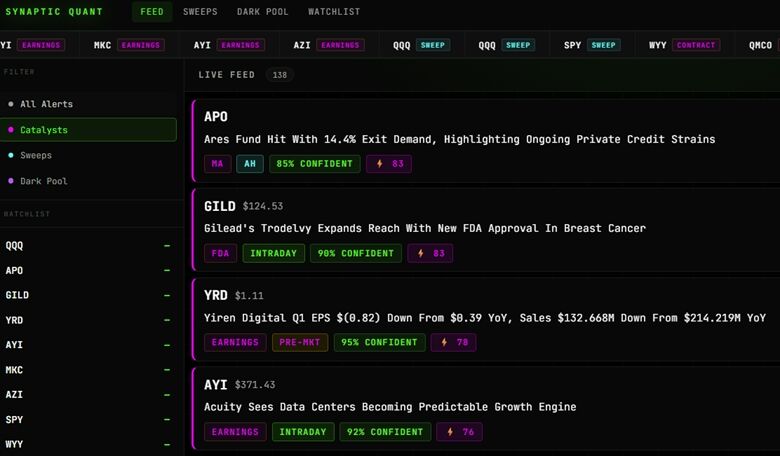This screenshot has height=456, width=780.
Task: Remove QQQ from watchlist with minus icon
Action: tap(167, 246)
